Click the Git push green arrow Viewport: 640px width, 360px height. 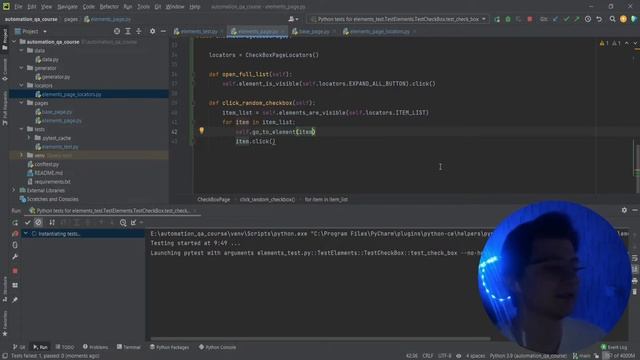(x=576, y=19)
